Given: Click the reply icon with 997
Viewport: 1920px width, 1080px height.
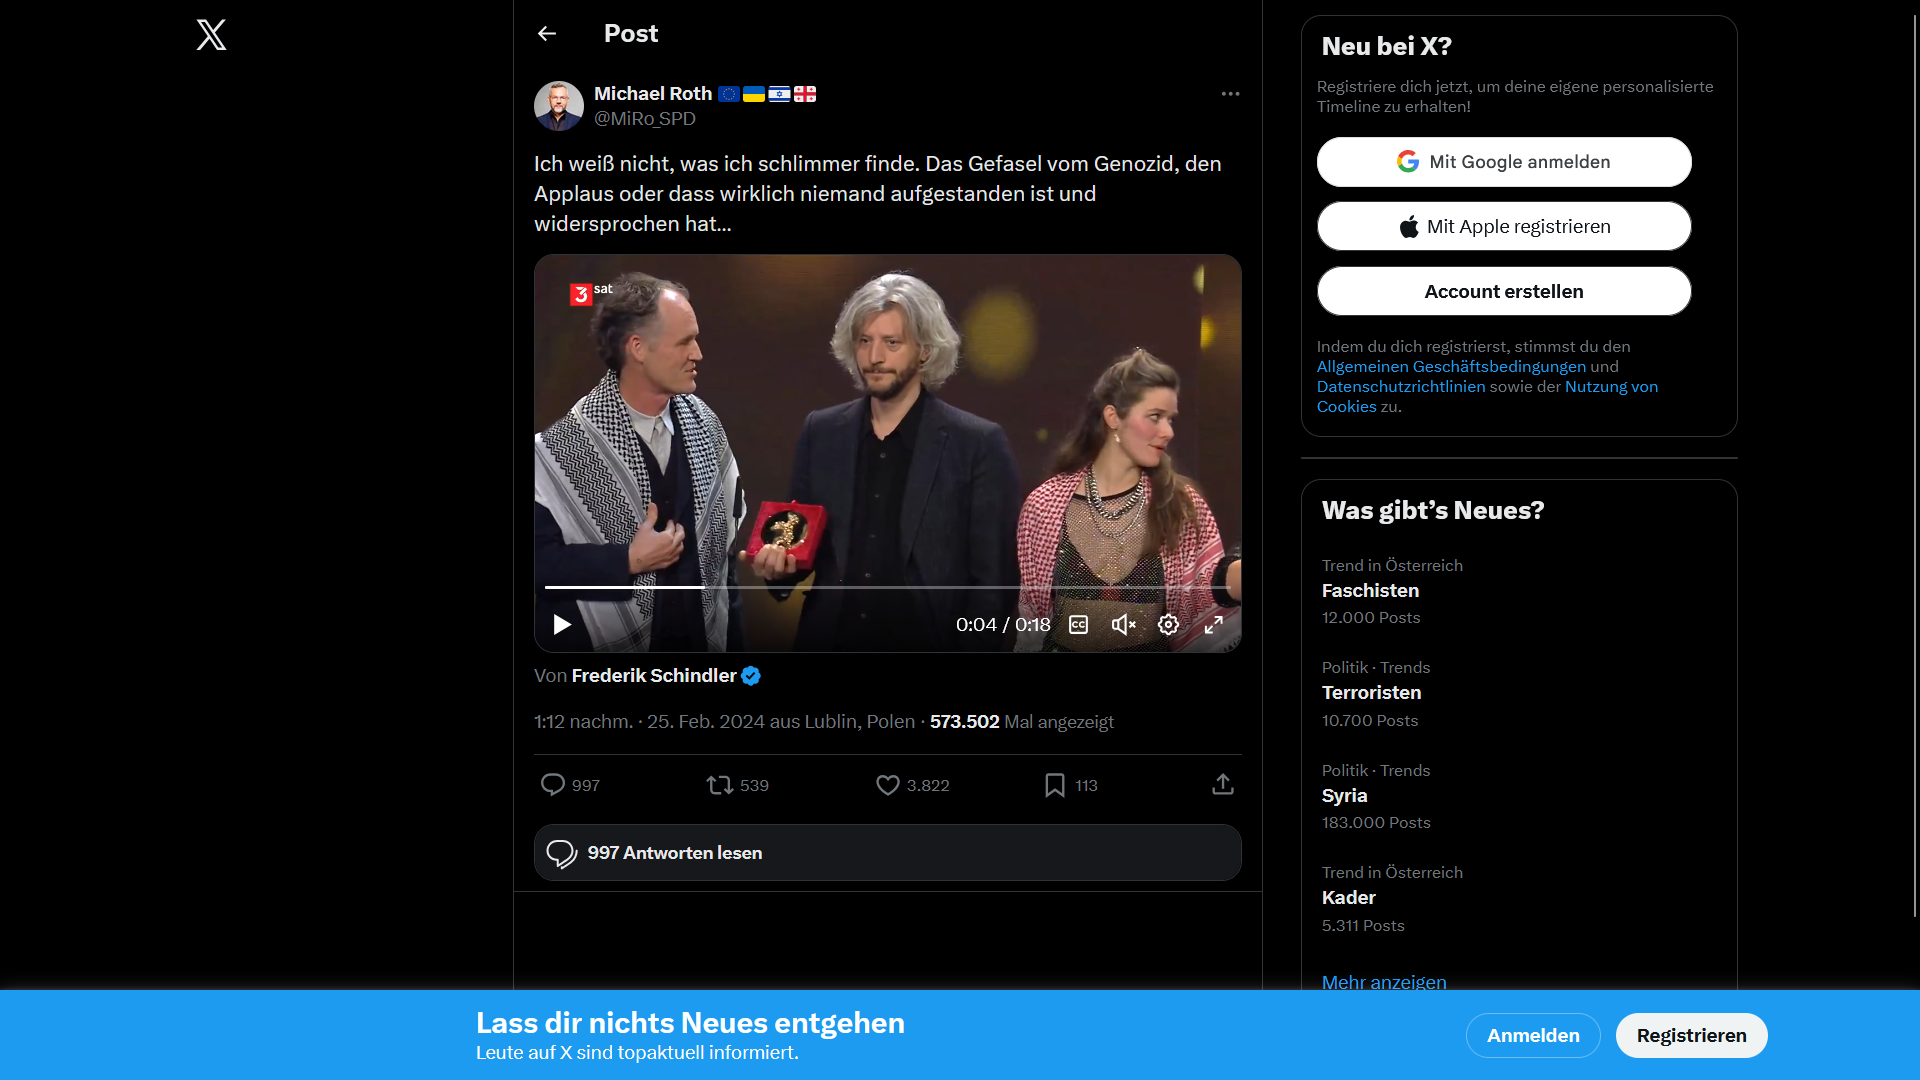Looking at the screenshot, I should pos(553,785).
